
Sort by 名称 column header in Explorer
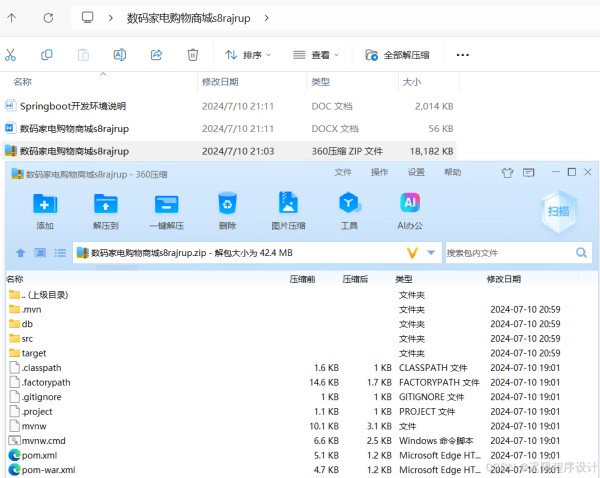[23, 82]
